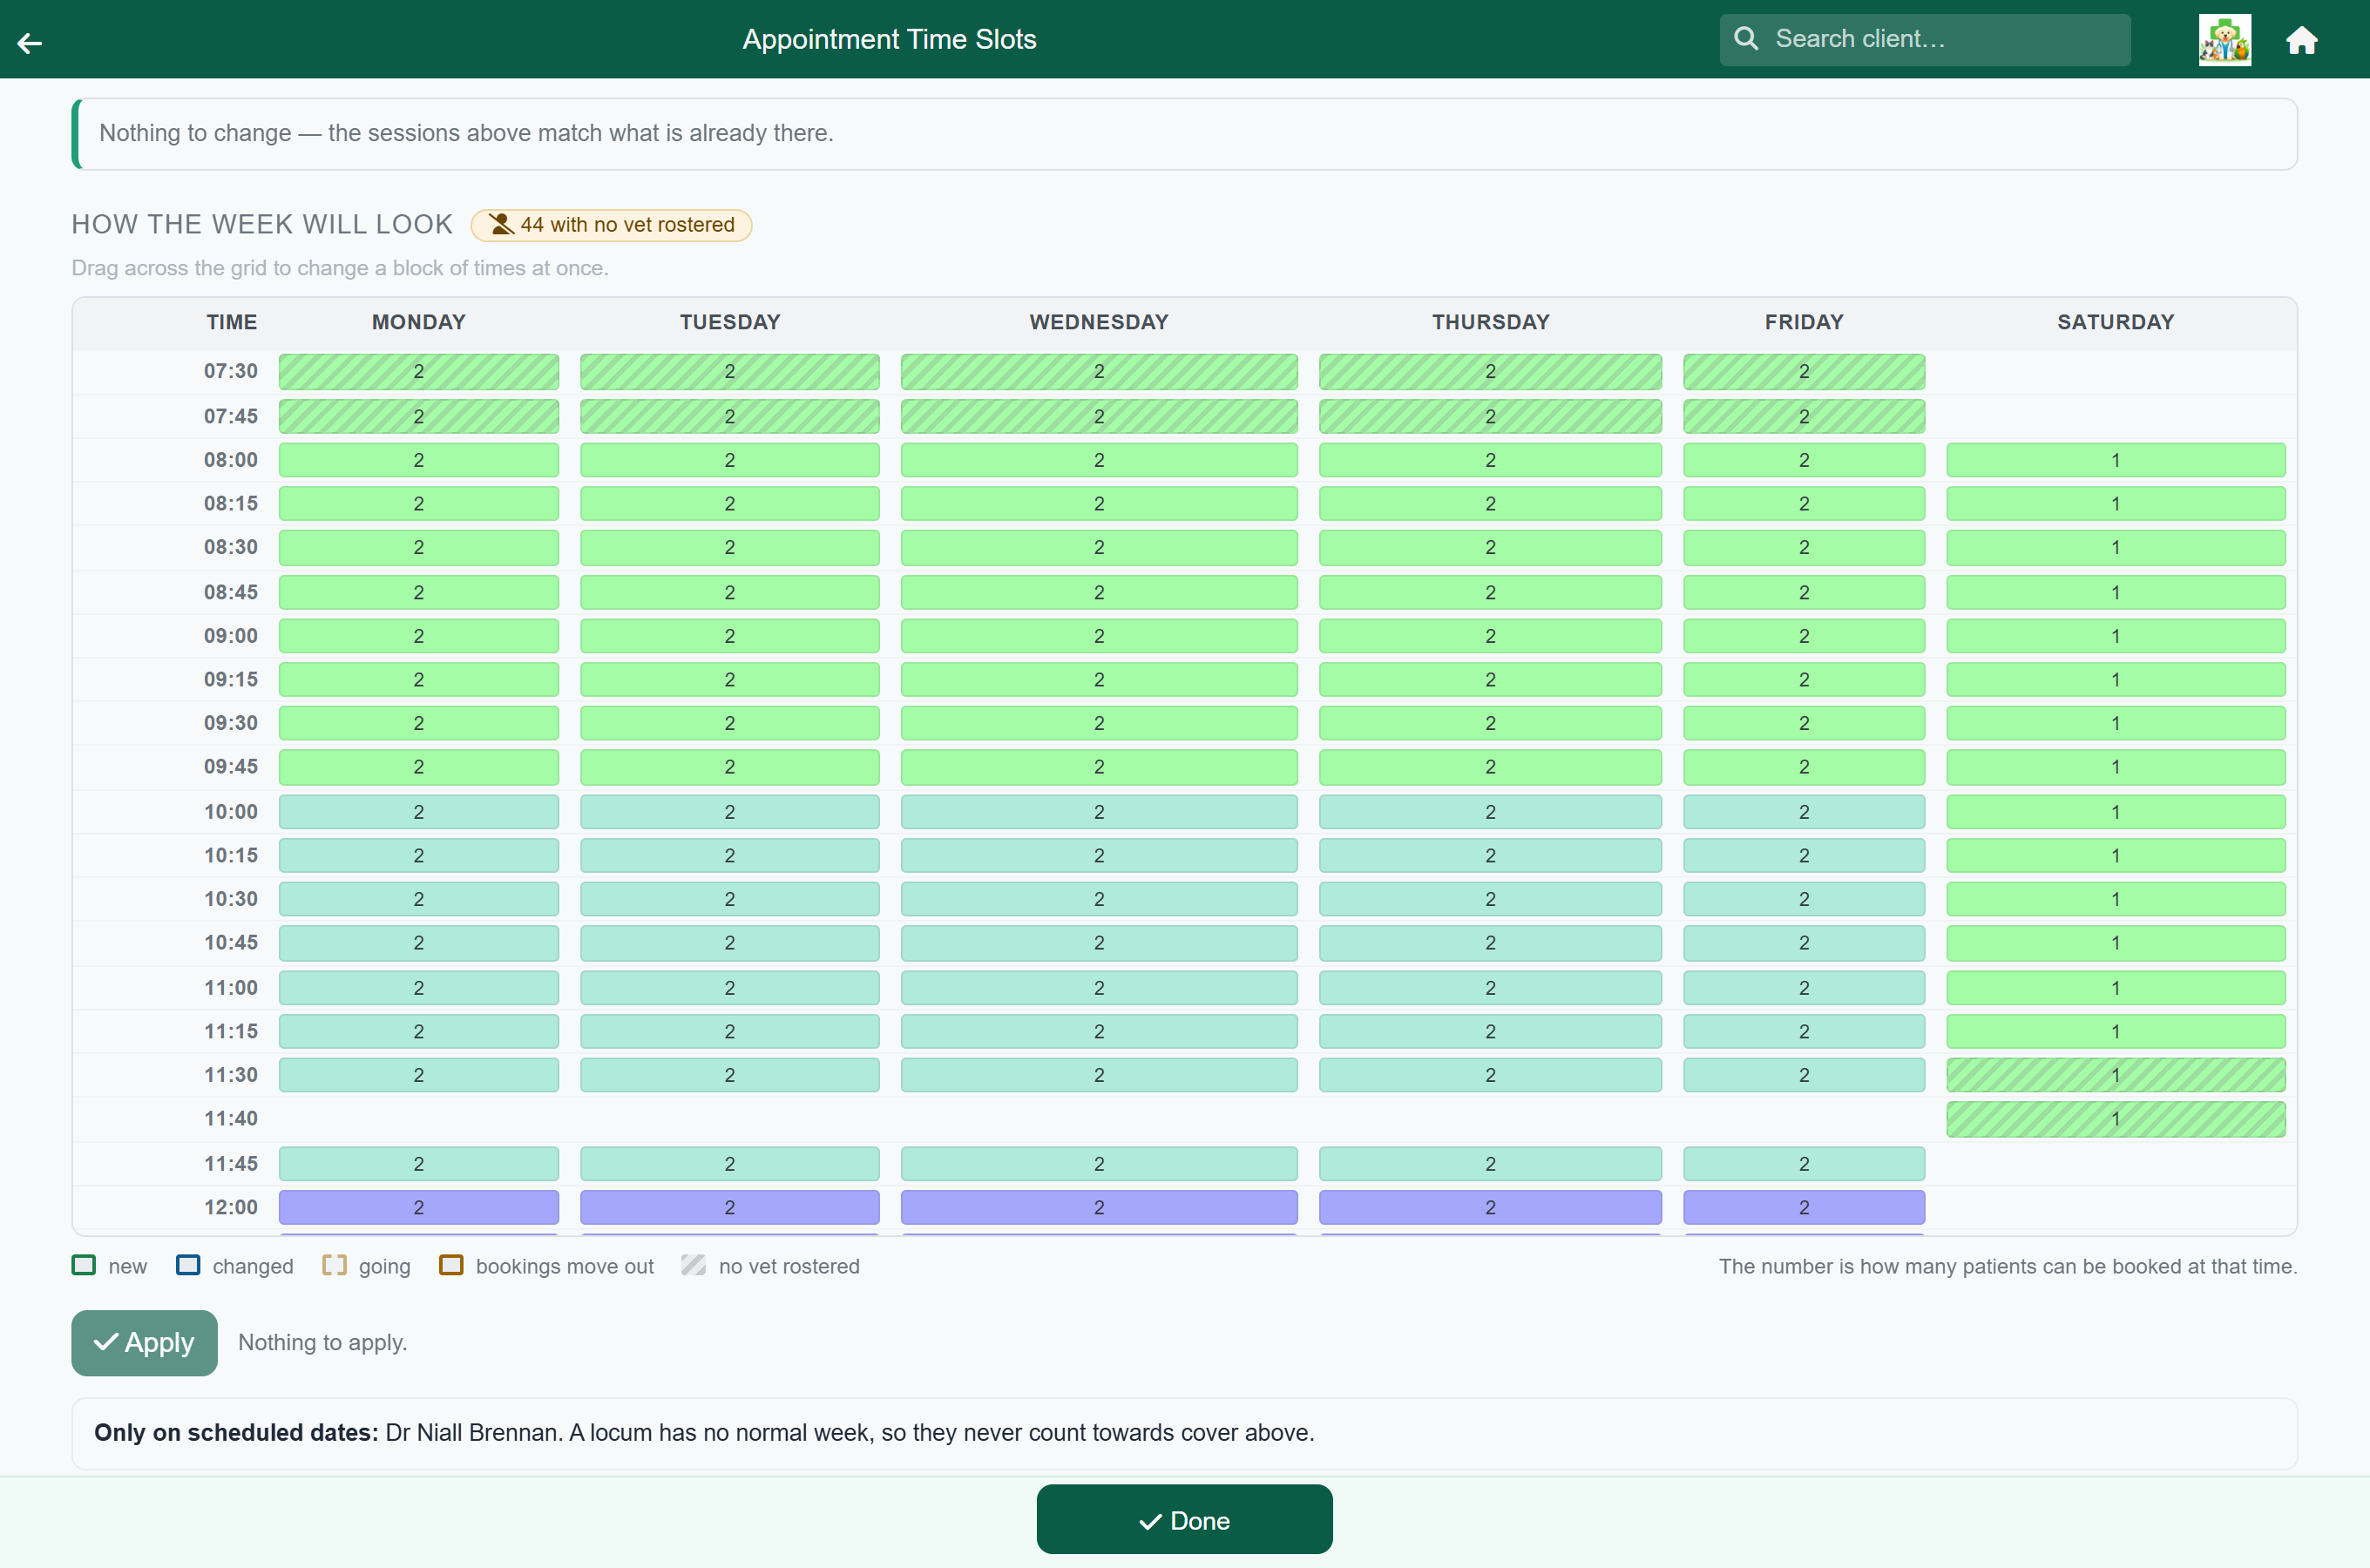This screenshot has width=2370, height=1568.
Task: Select Wednesday 12:00 purple slot
Action: 1098,1207
